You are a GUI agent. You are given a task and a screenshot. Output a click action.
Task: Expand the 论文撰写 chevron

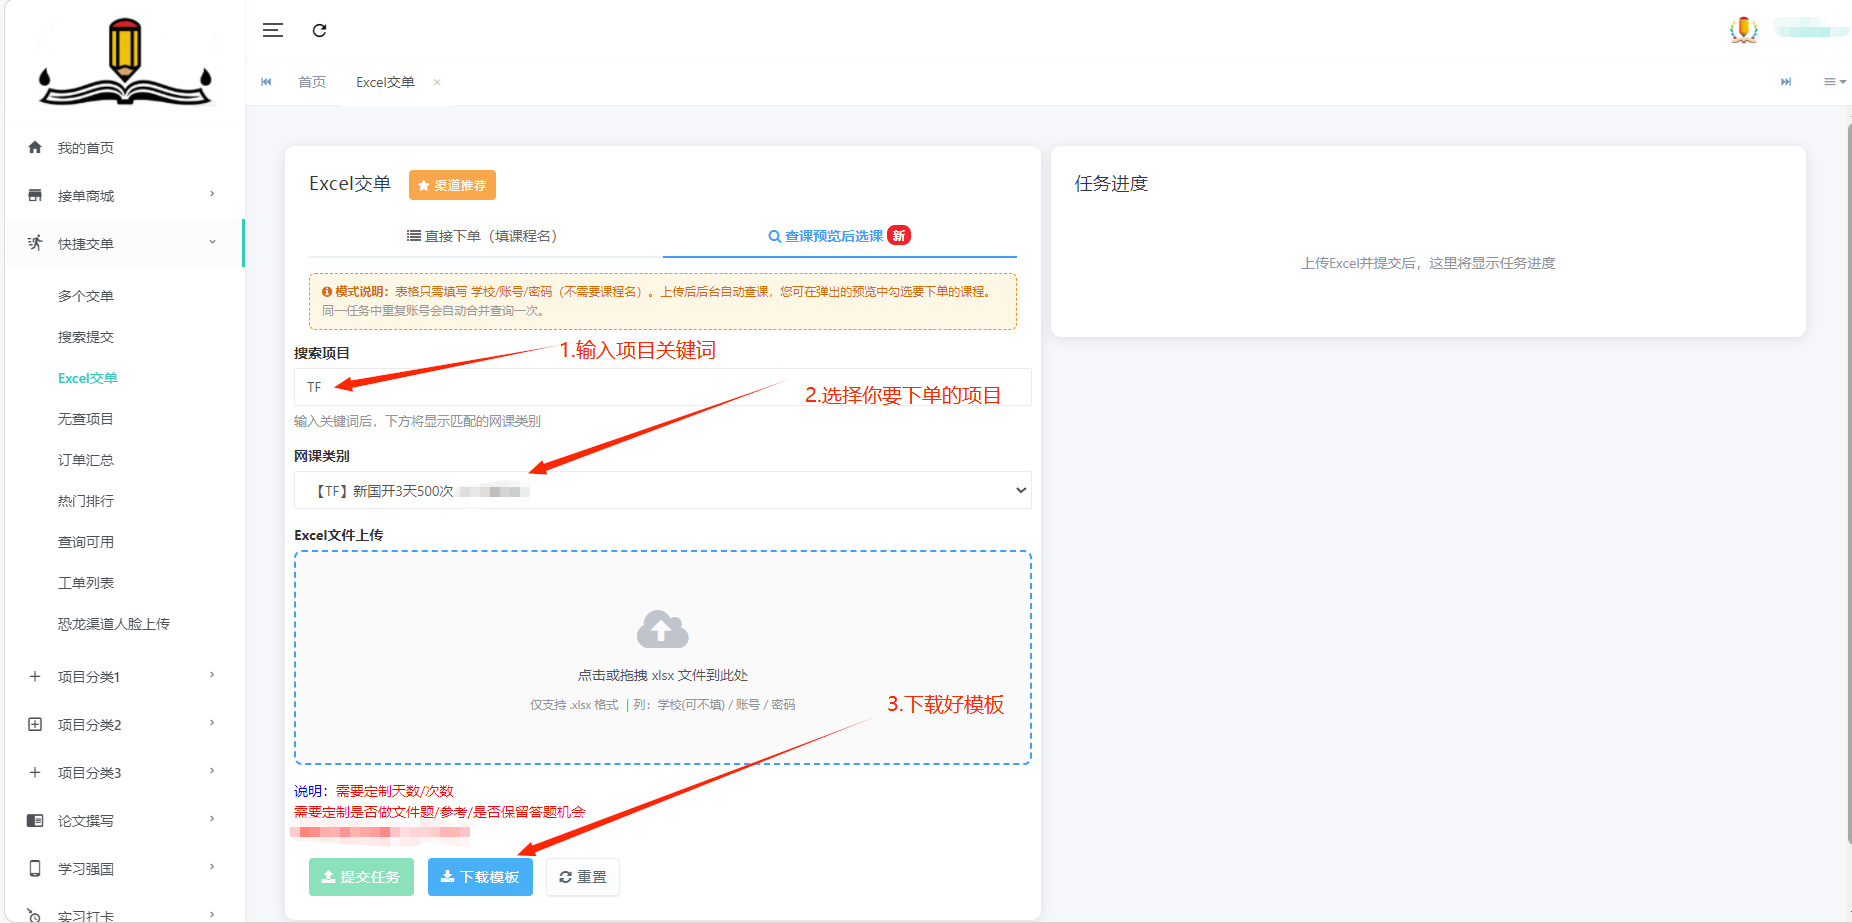tap(212, 819)
